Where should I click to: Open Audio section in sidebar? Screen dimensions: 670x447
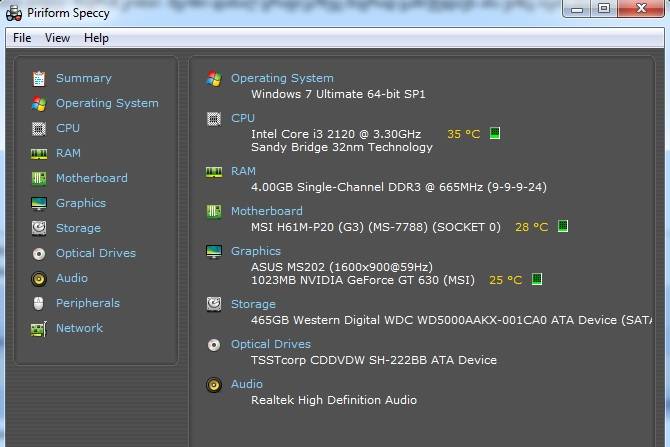tap(72, 278)
